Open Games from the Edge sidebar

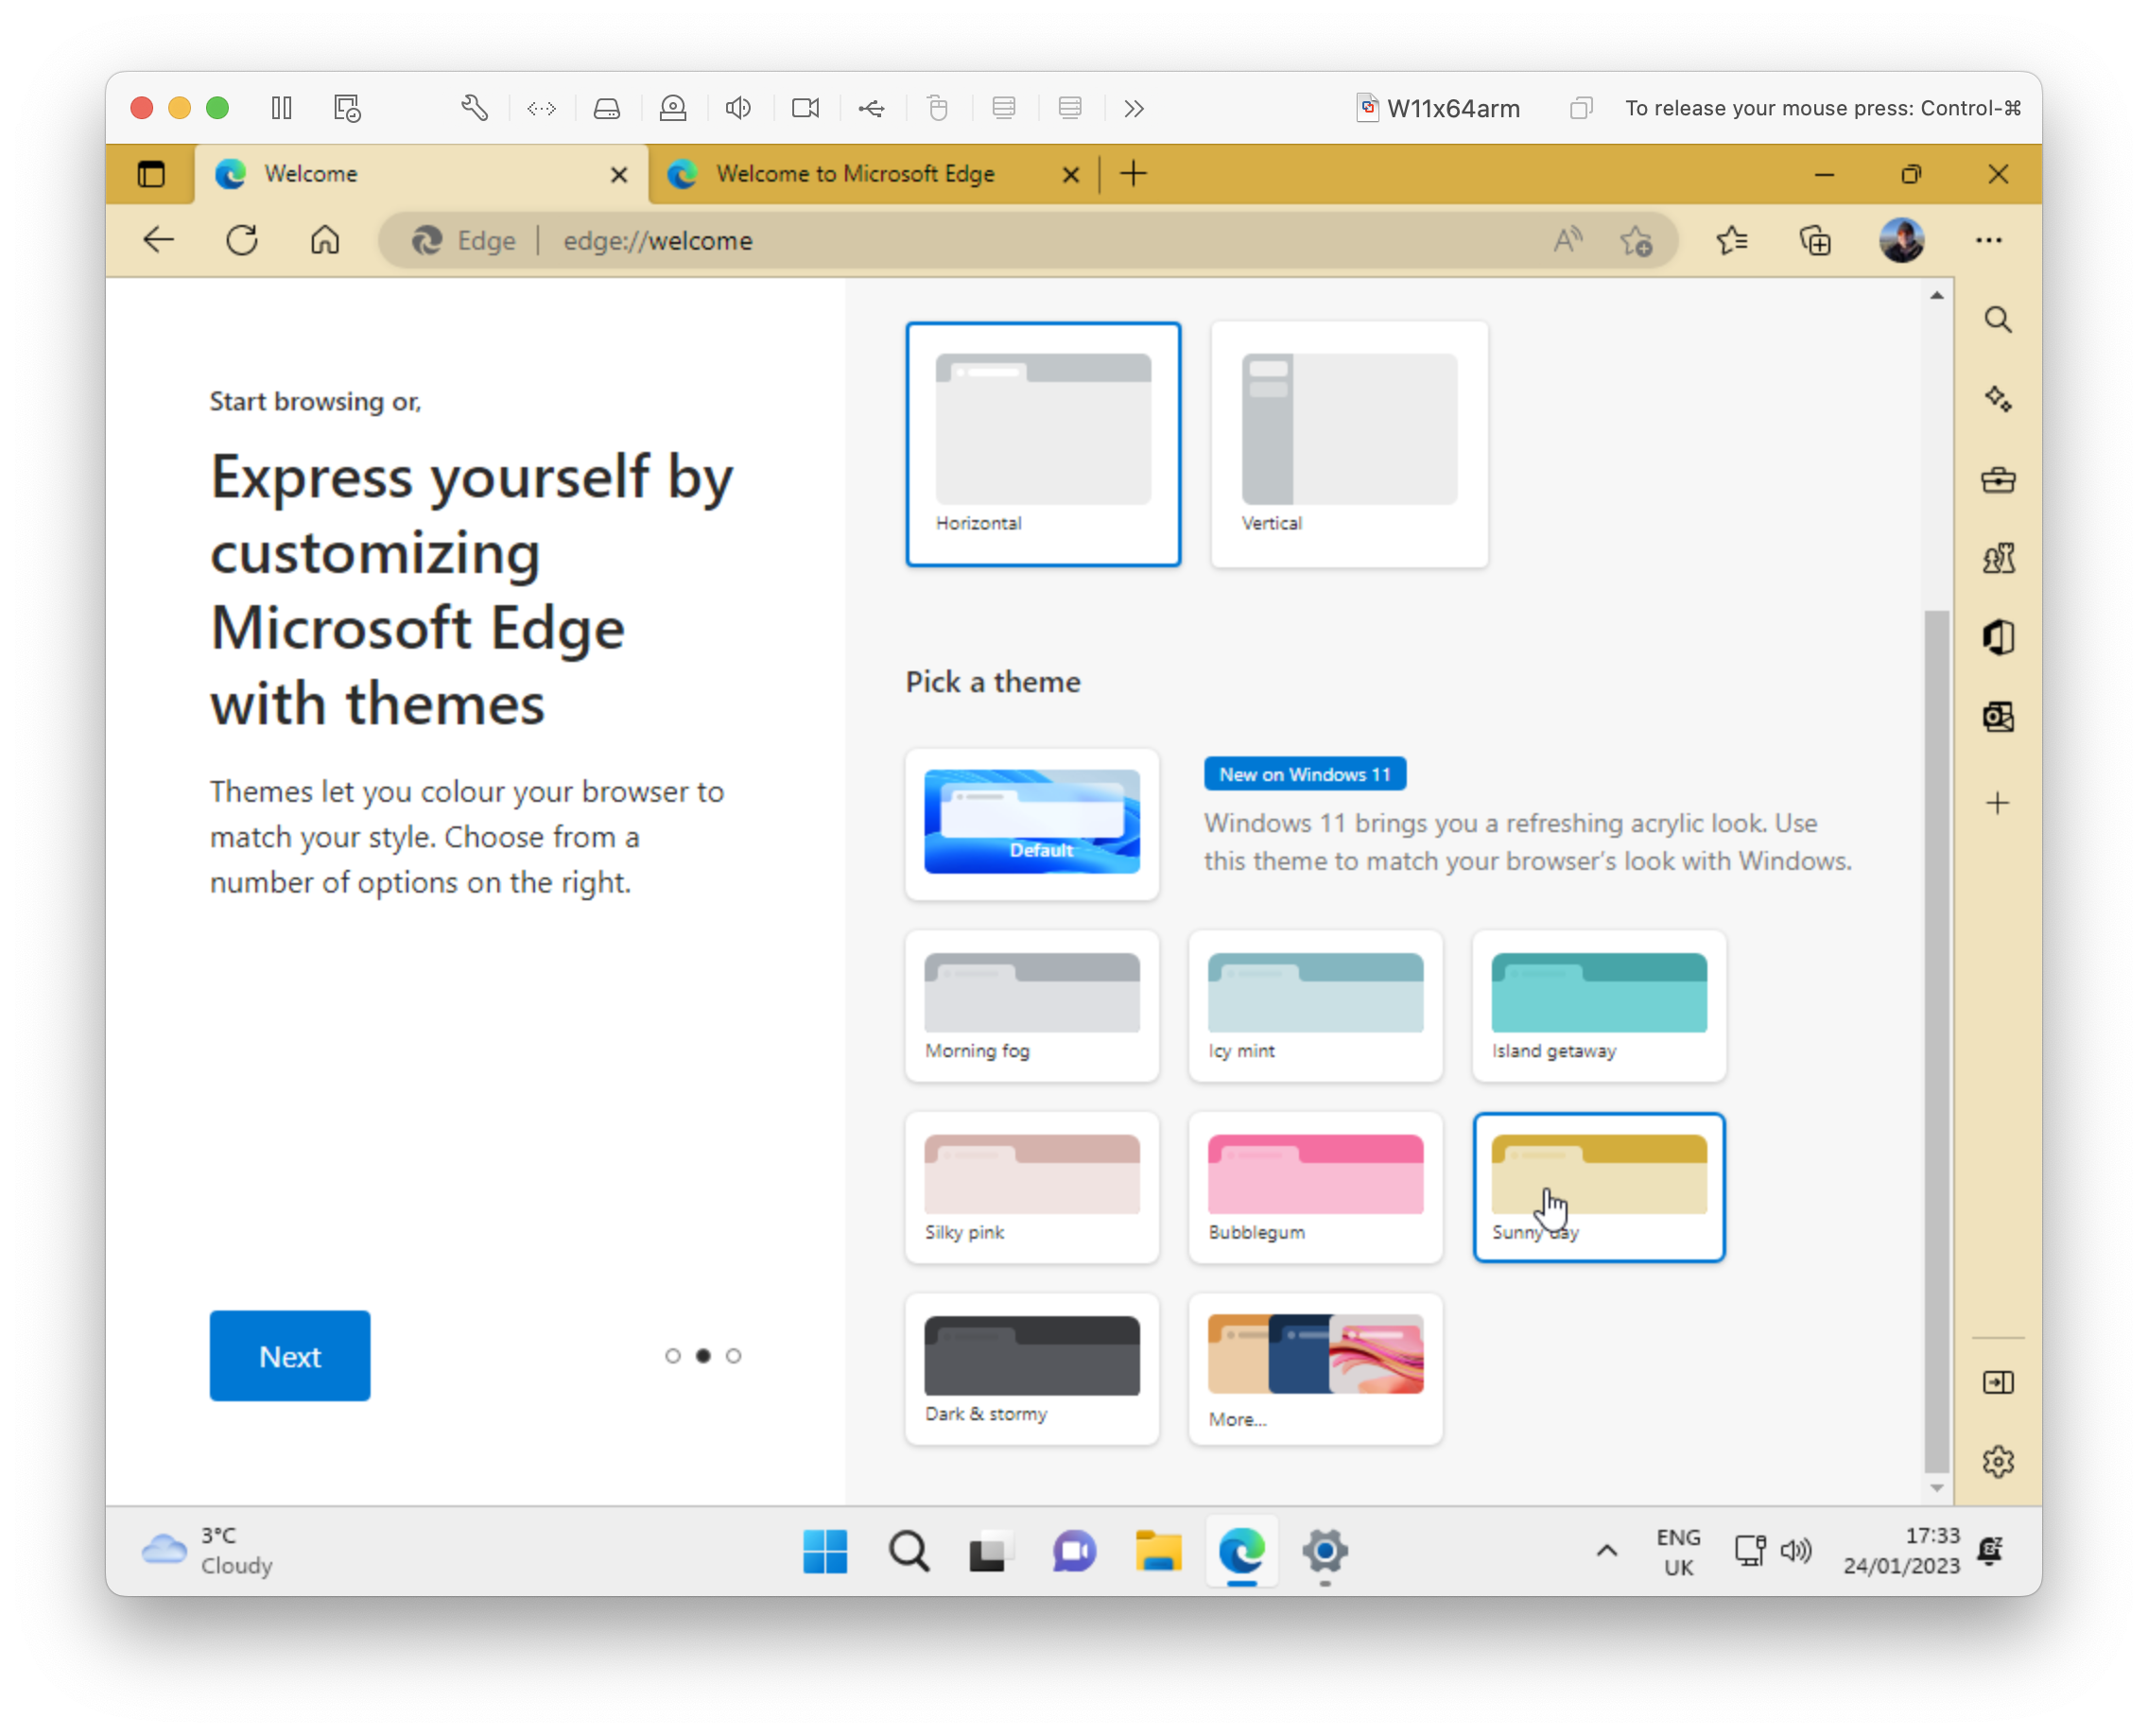[x=1998, y=558]
